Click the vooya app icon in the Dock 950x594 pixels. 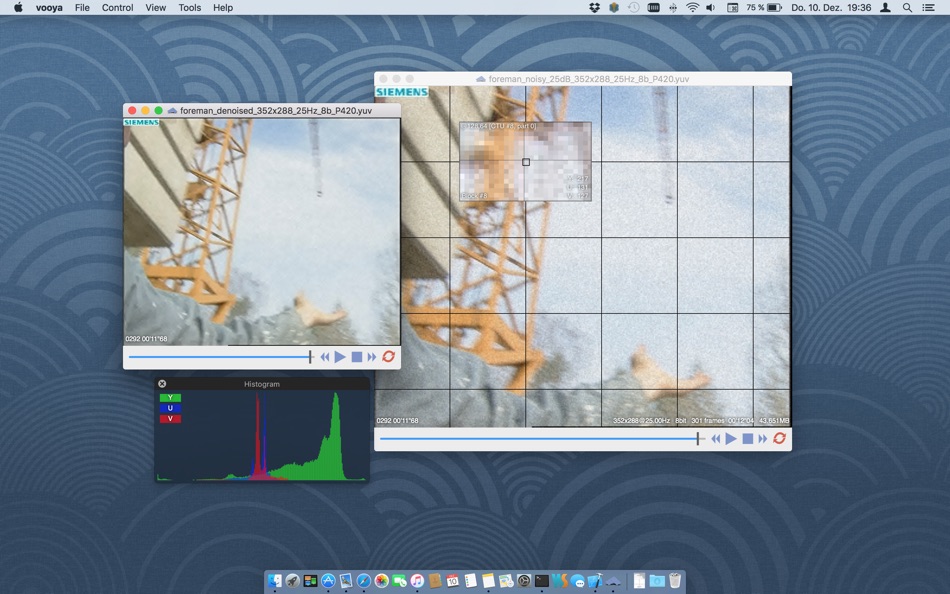[613, 581]
